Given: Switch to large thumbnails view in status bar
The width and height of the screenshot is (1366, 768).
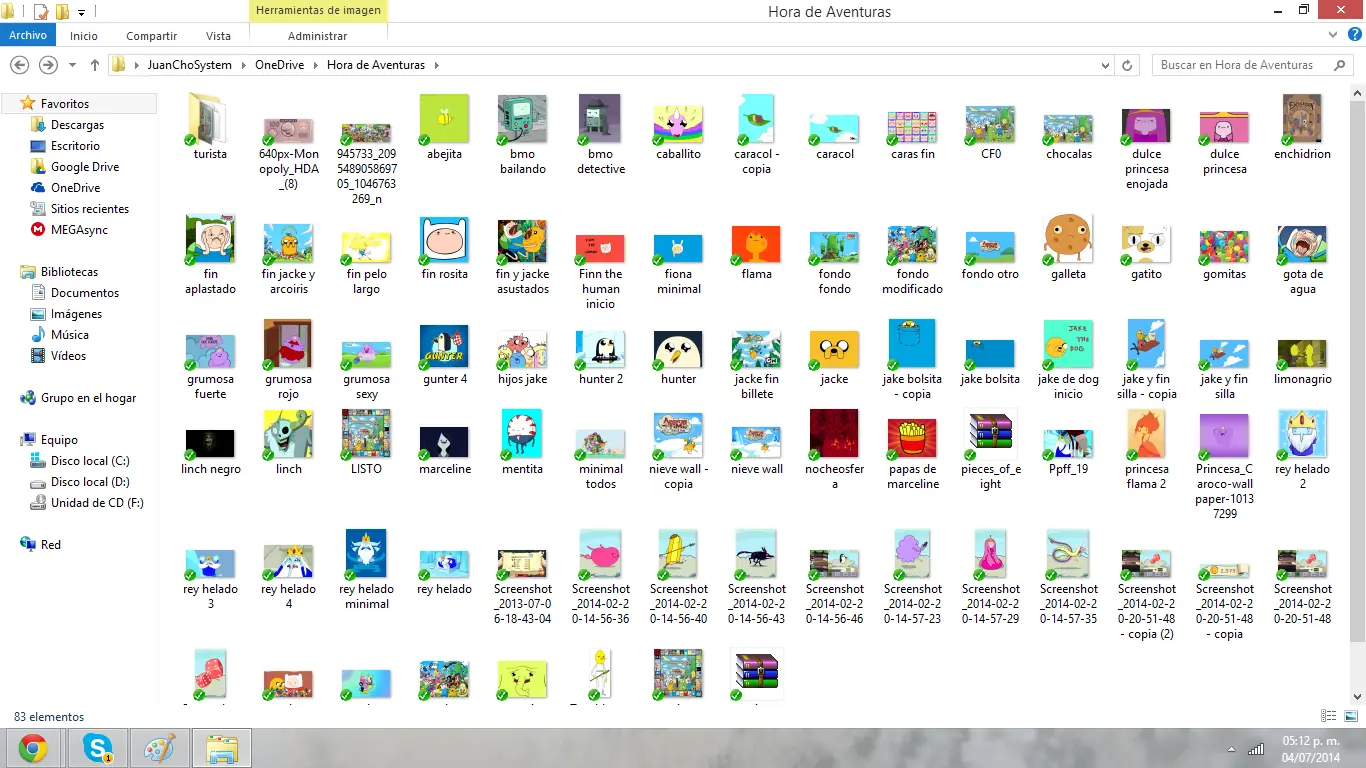Looking at the screenshot, I should 1349,716.
